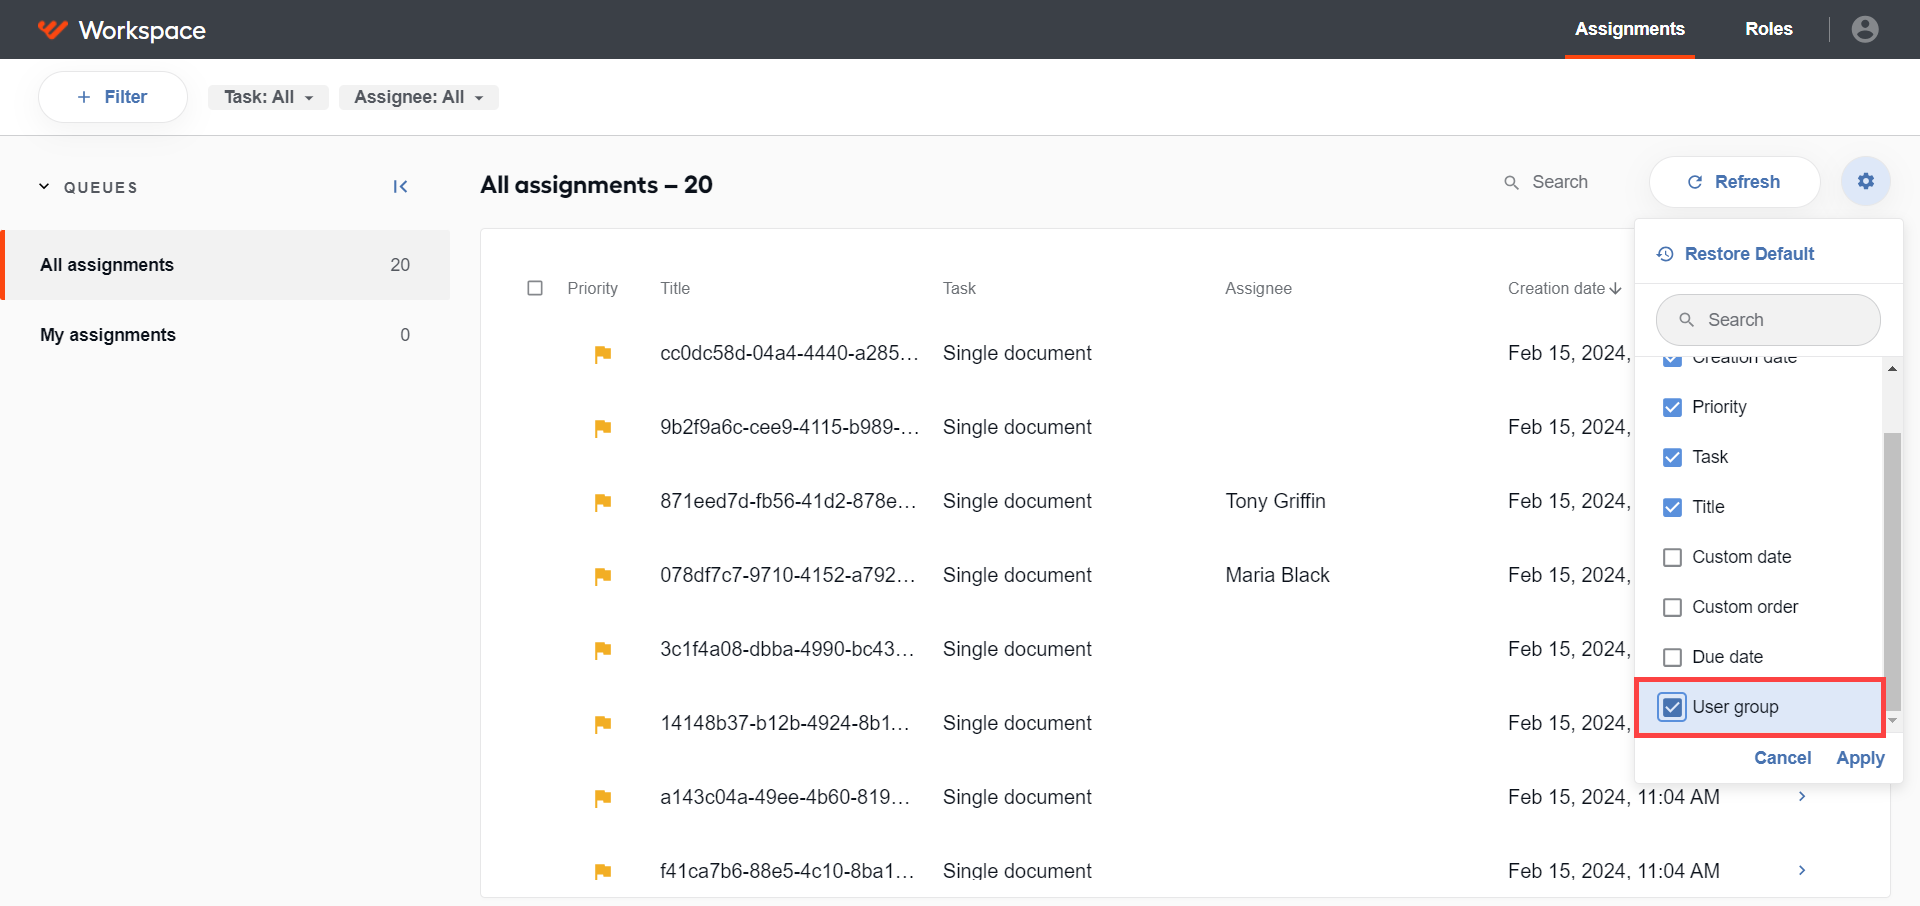
Task: Click the priority flag for cc0dc58d row
Action: pos(602,353)
